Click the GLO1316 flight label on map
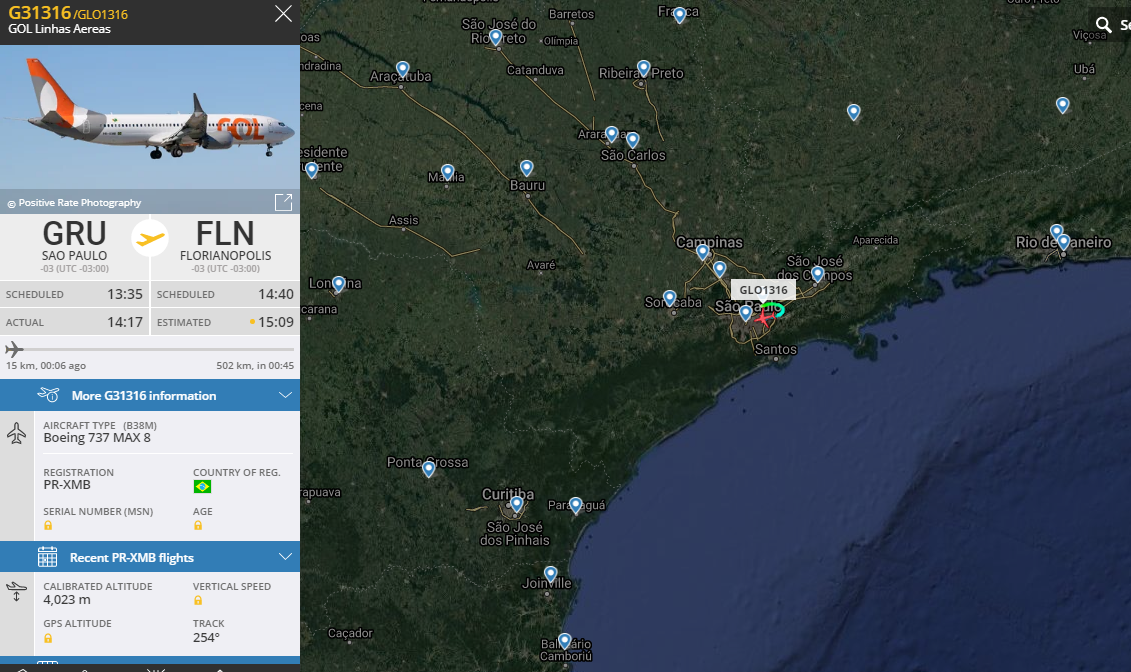This screenshot has height=672, width=1131. click(763, 290)
